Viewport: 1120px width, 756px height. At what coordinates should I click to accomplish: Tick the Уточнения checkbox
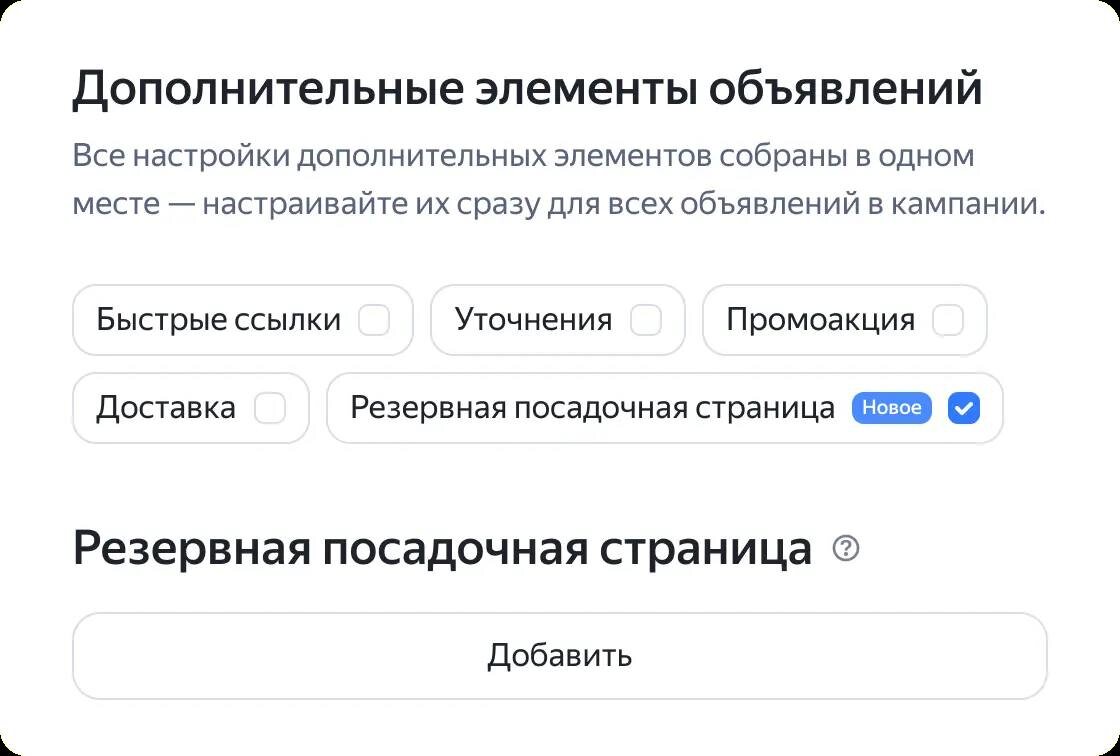tap(646, 320)
